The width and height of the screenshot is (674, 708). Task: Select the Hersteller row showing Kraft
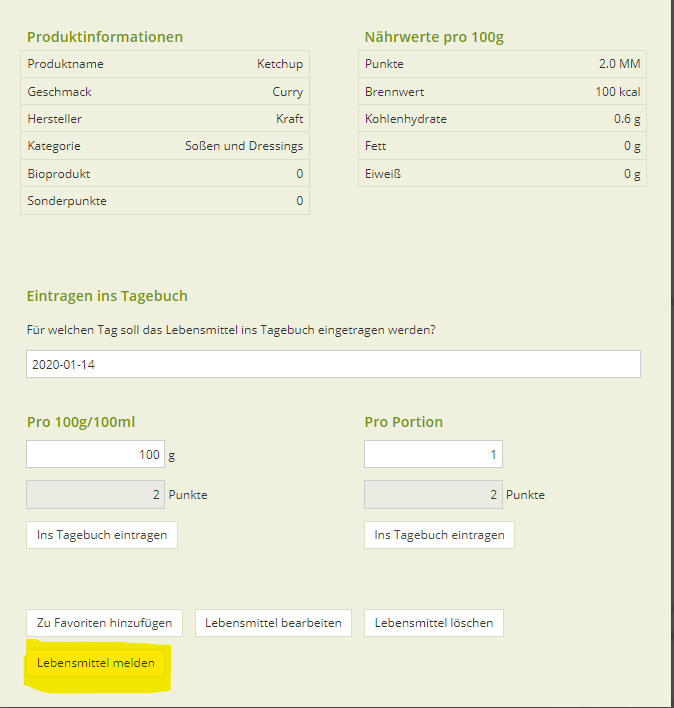165,119
